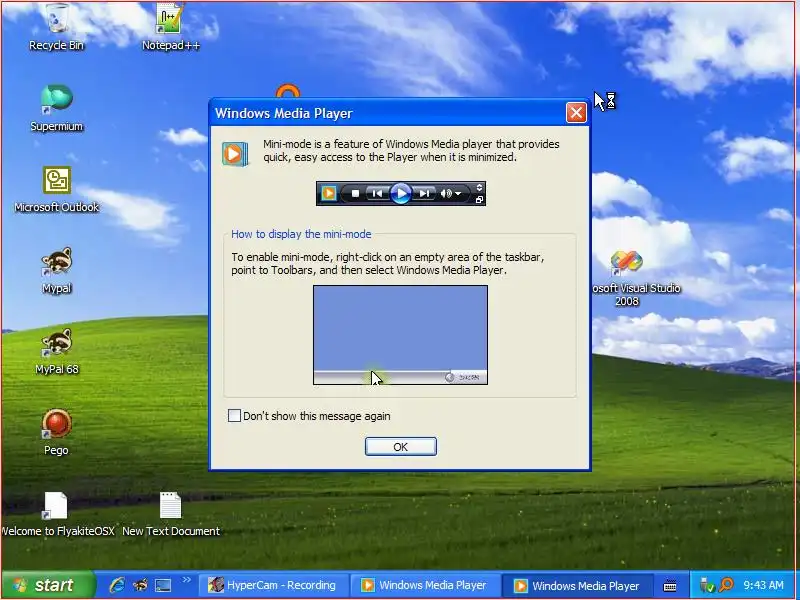This screenshot has width=800, height=600.
Task: Open the Recycle Bin desktop icon
Action: [x=56, y=27]
